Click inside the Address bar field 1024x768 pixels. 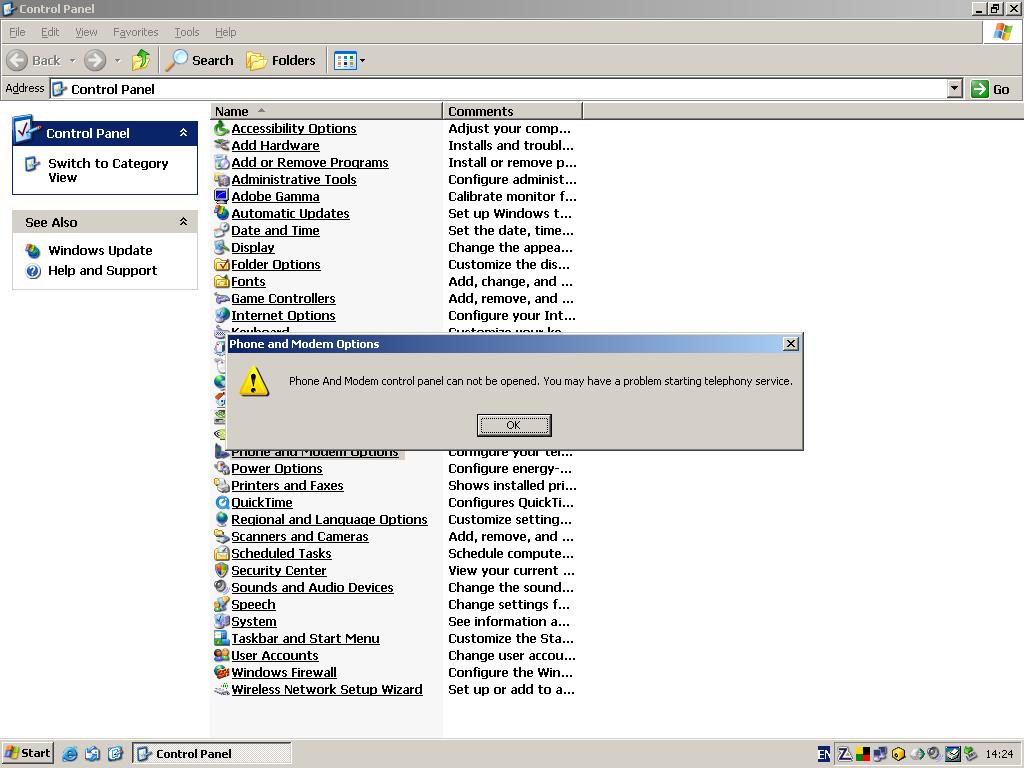coord(499,89)
